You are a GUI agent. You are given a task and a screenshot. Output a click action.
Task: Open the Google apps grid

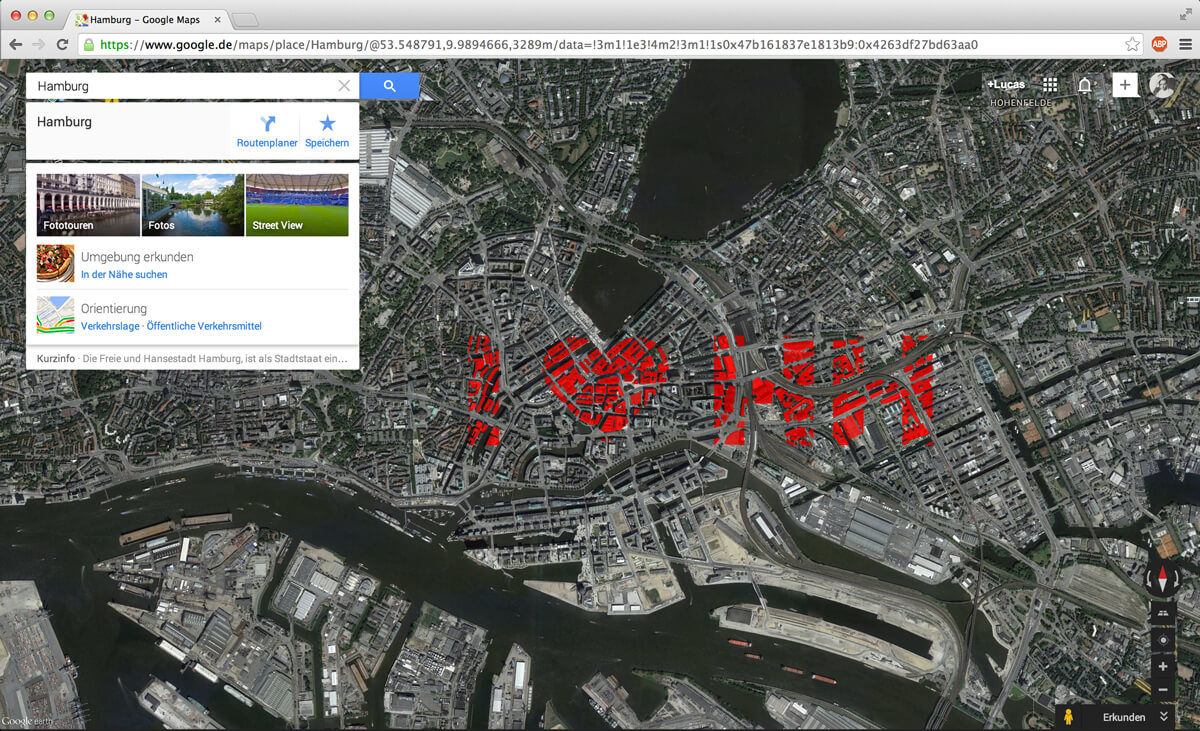pyautogui.click(x=1050, y=86)
